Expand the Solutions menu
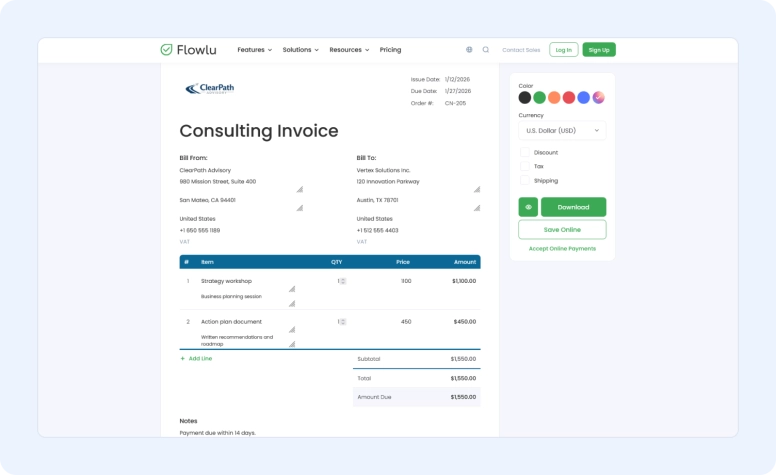Screen dimensions: 776x475 point(300,49)
